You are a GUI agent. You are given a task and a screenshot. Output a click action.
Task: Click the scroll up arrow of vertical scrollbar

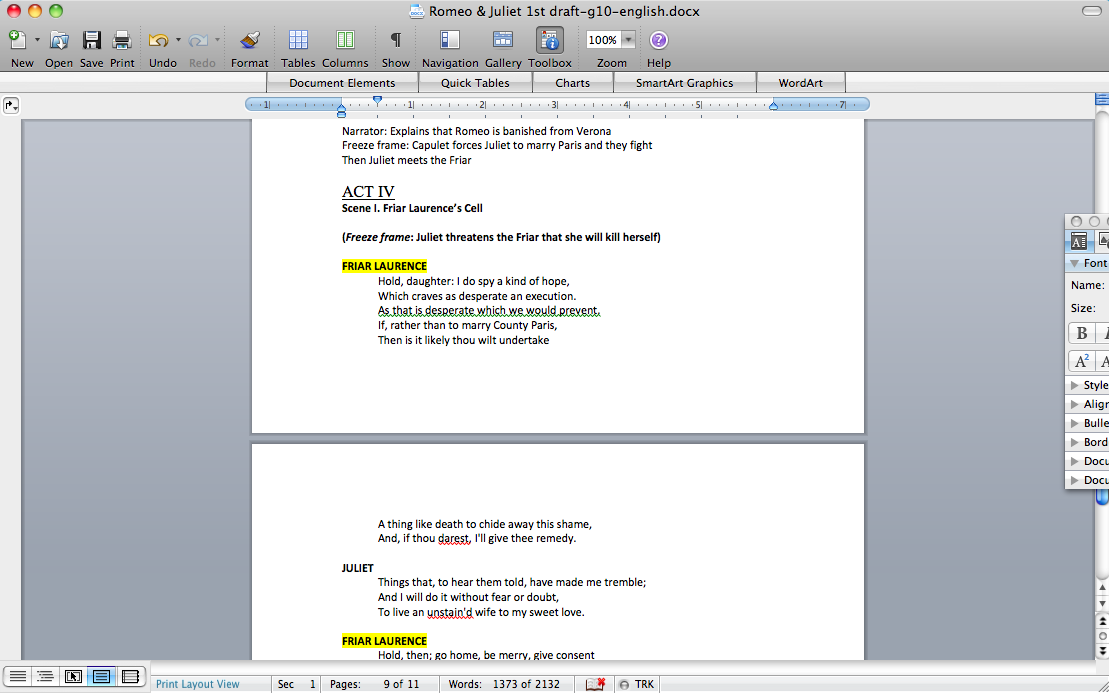(x=1102, y=588)
